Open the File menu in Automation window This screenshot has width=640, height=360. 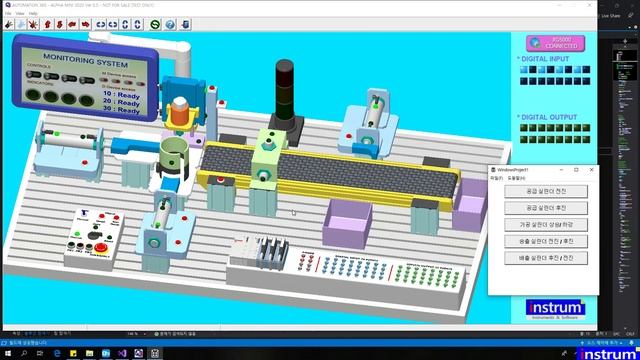coord(8,13)
